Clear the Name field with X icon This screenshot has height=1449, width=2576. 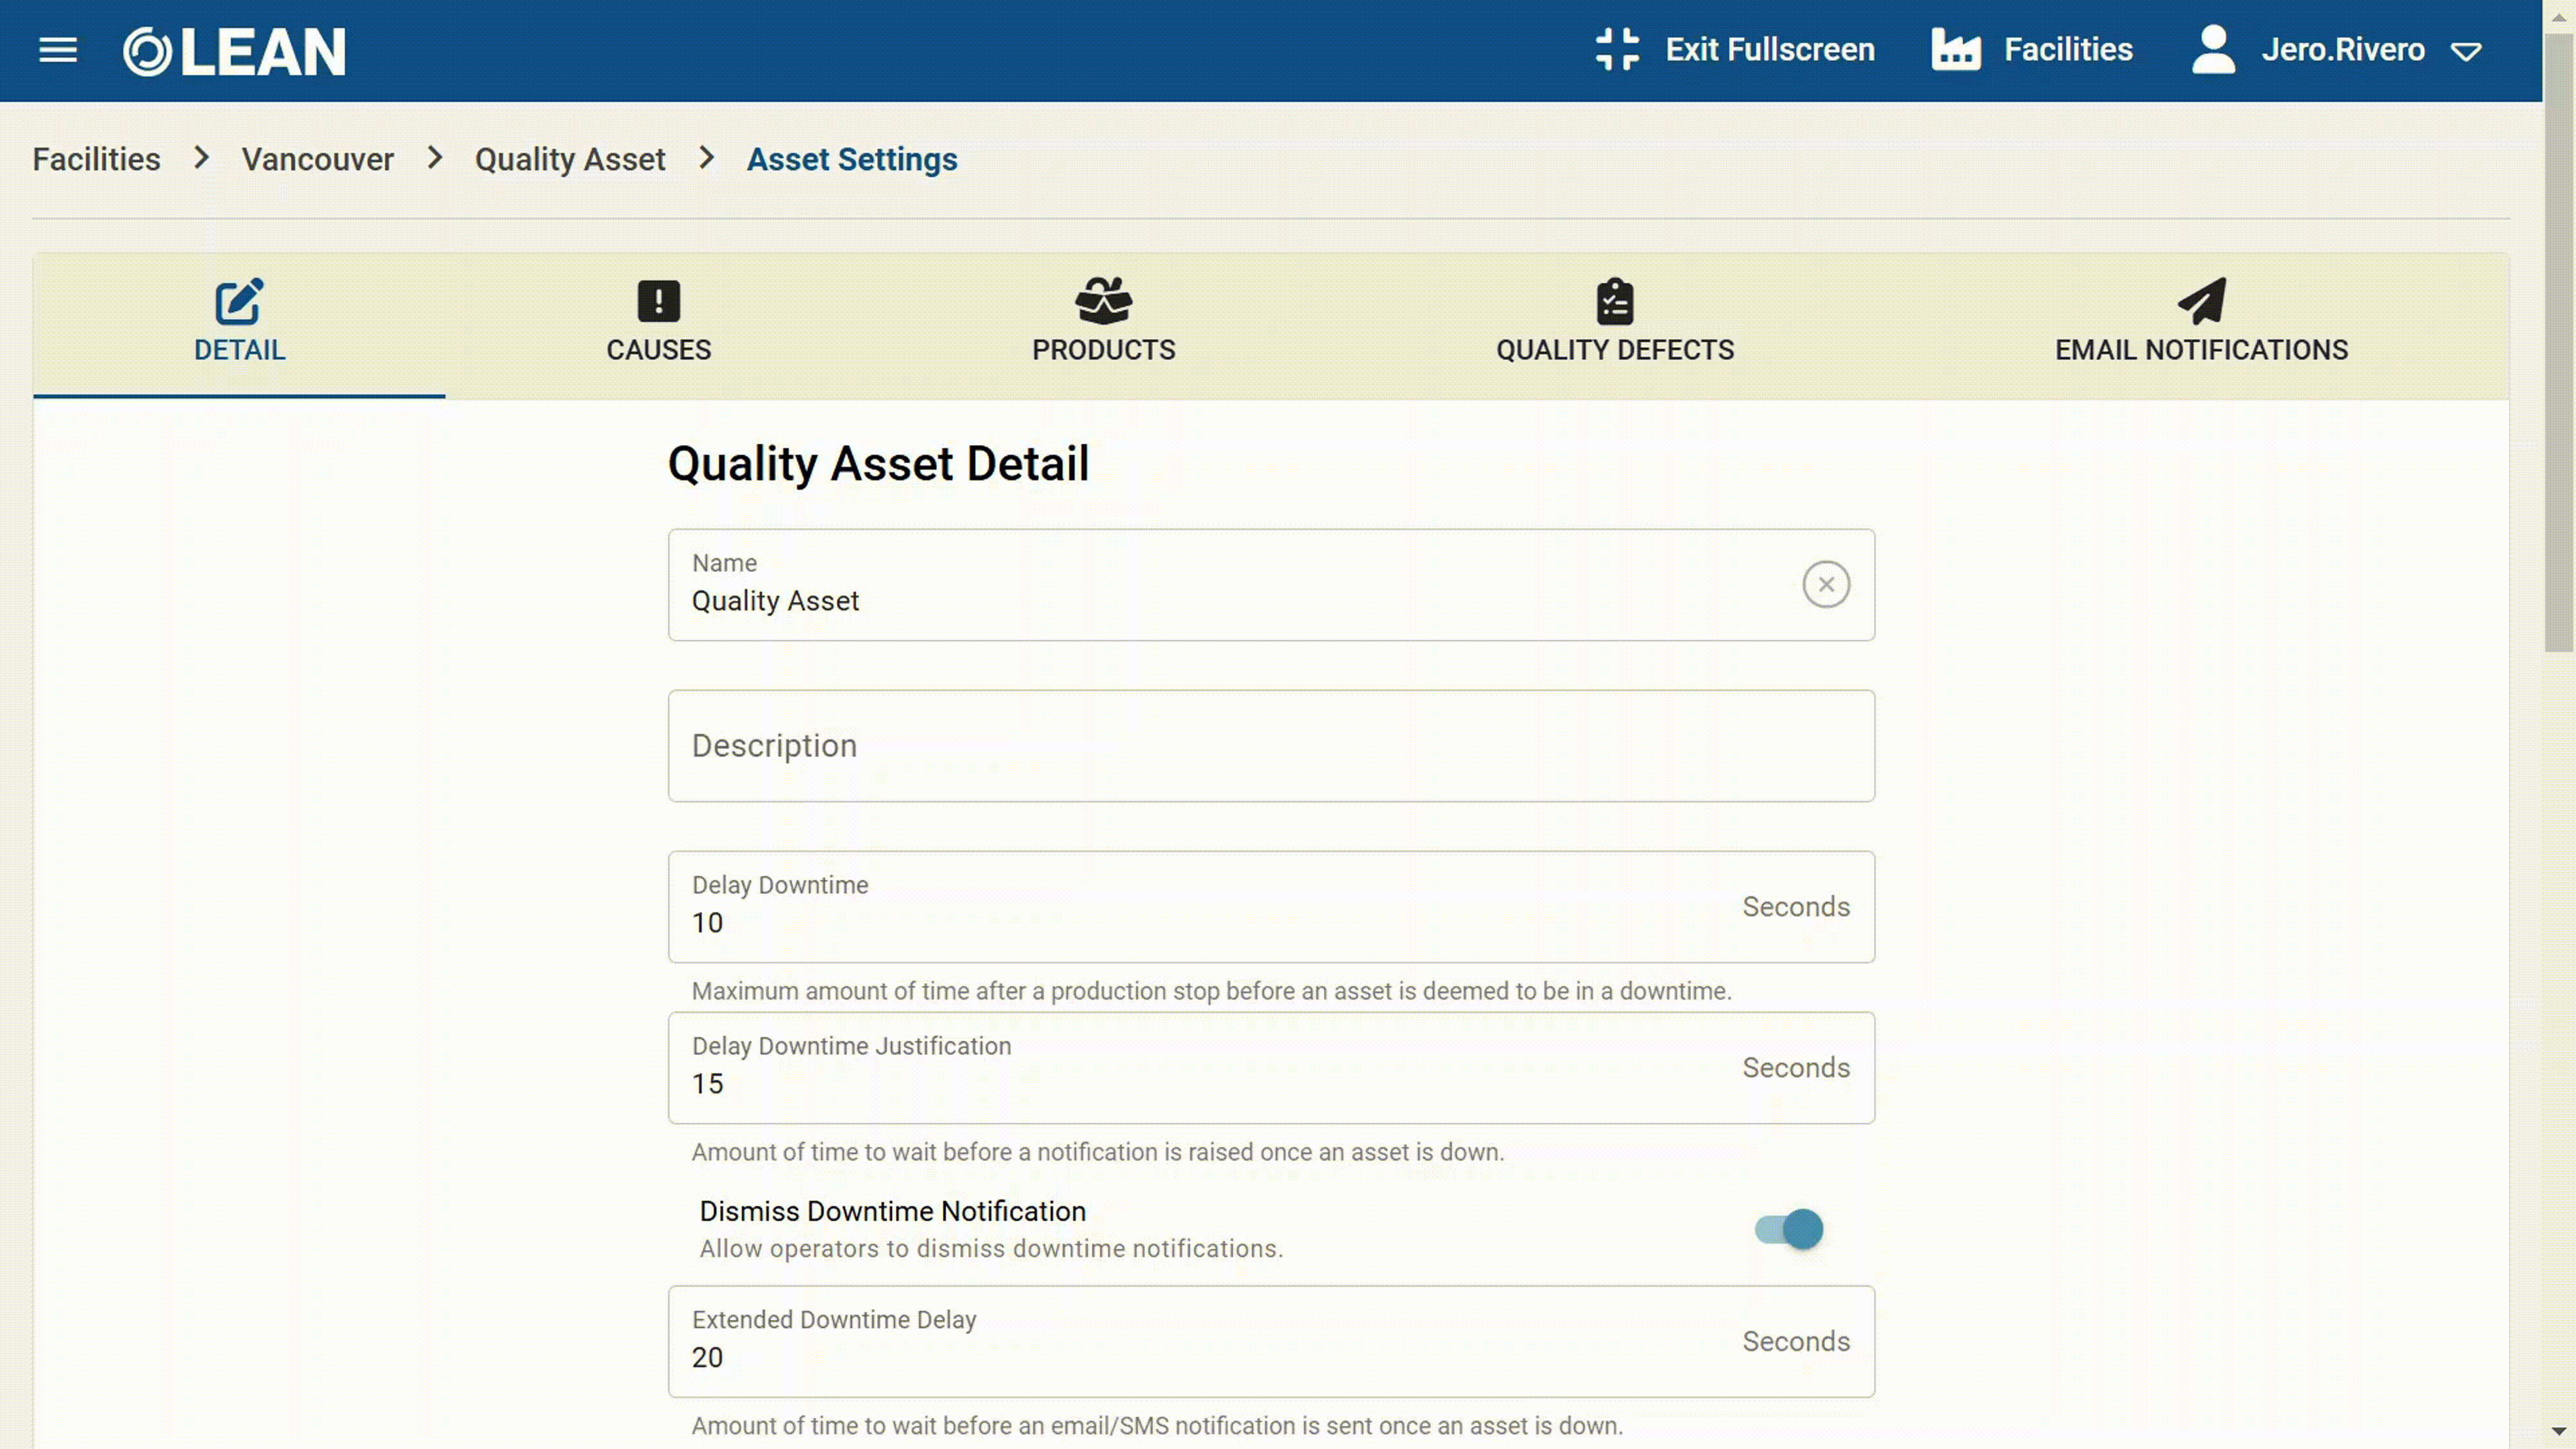coord(1825,584)
